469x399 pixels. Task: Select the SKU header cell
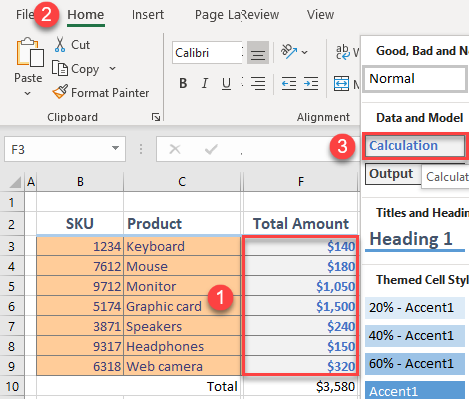click(80, 224)
